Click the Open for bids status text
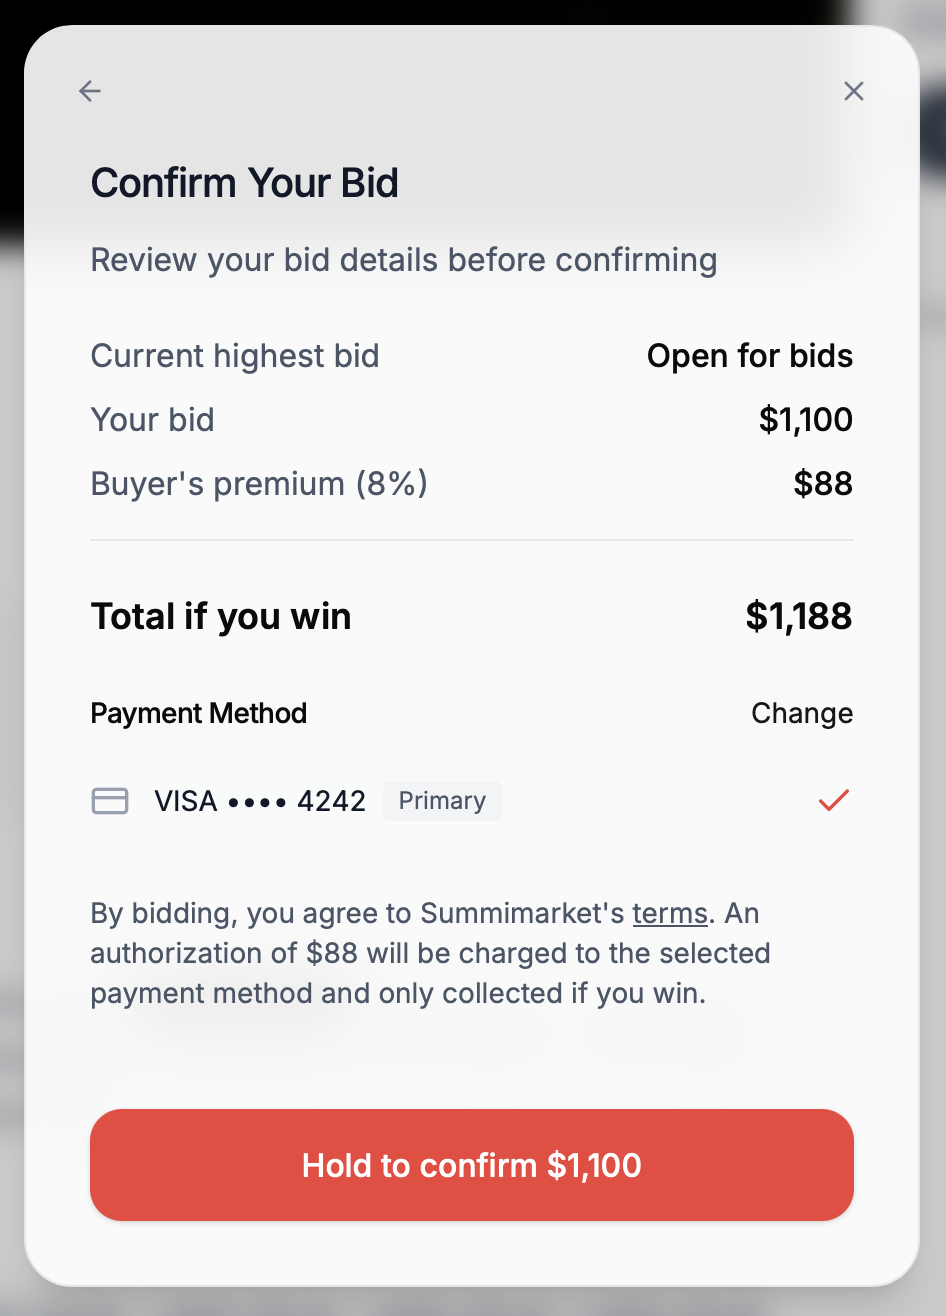946x1316 pixels. [x=749, y=356]
